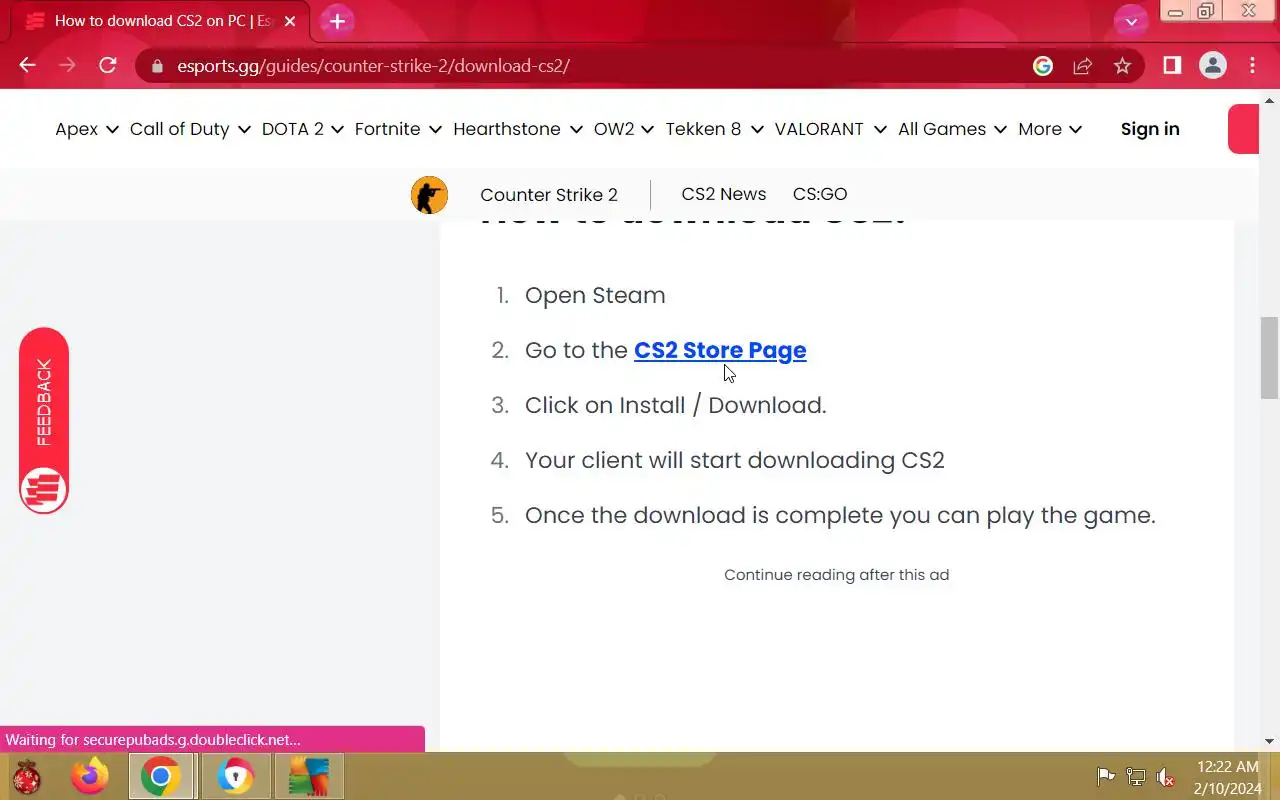Click the Action Center flag icon
This screenshot has height=800, width=1280.
coord(1106,777)
